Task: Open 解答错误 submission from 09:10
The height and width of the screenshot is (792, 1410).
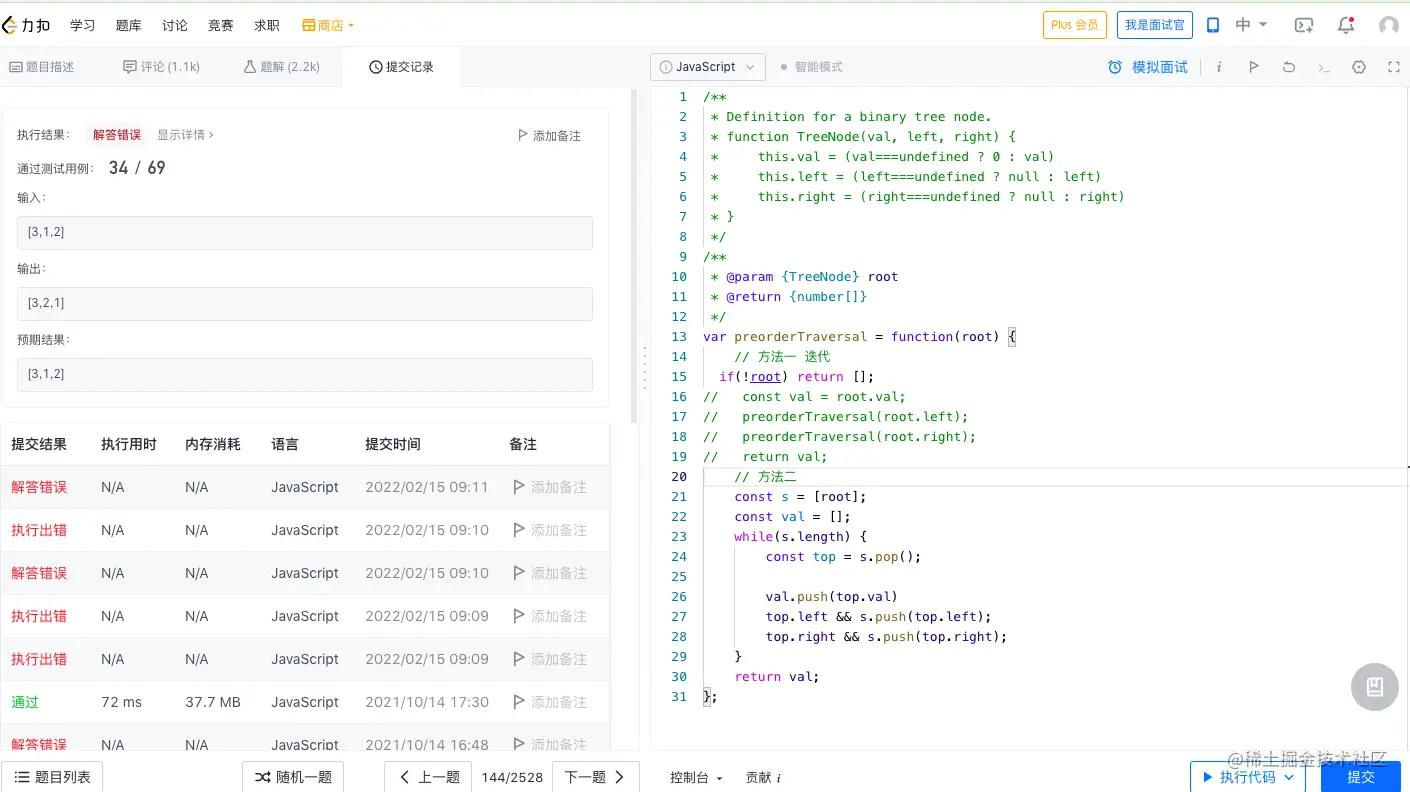Action: click(39, 573)
